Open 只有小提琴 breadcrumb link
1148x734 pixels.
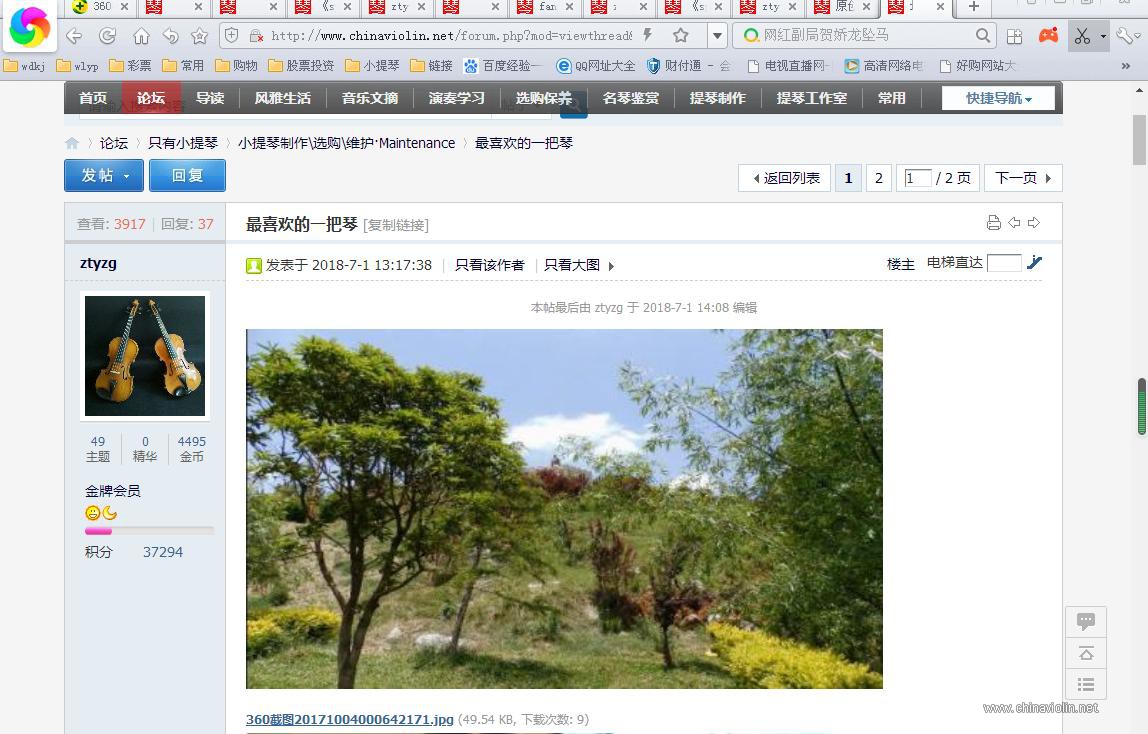tap(183, 143)
